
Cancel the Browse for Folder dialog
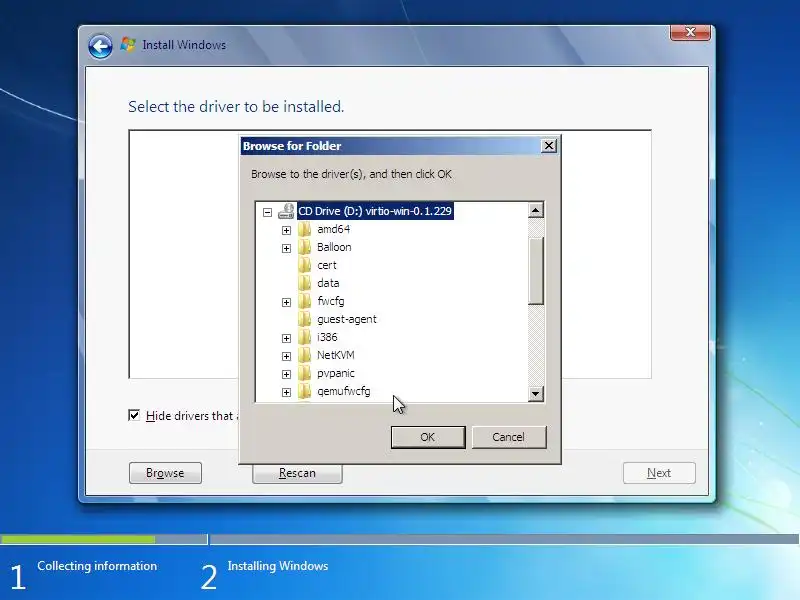pos(509,437)
